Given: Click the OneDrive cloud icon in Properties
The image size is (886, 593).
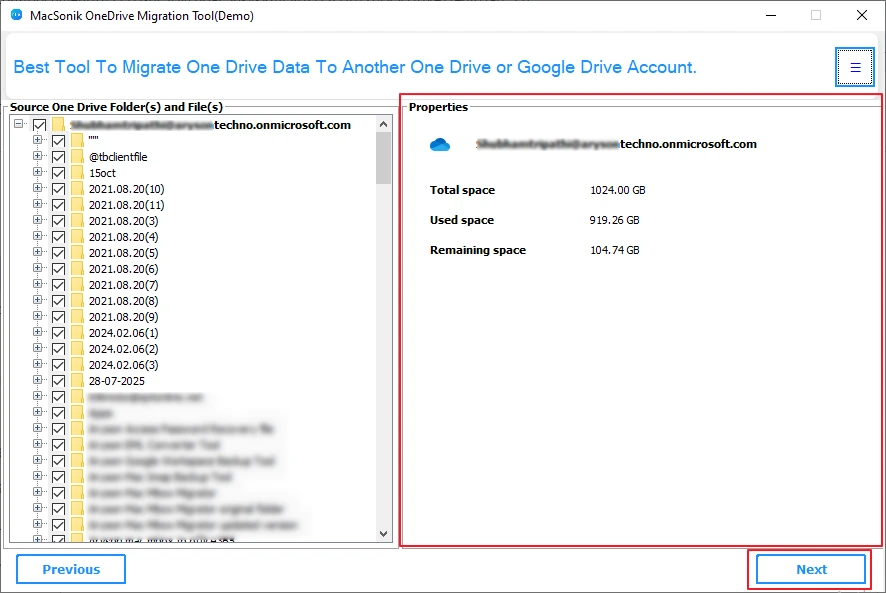Looking at the screenshot, I should (x=440, y=145).
